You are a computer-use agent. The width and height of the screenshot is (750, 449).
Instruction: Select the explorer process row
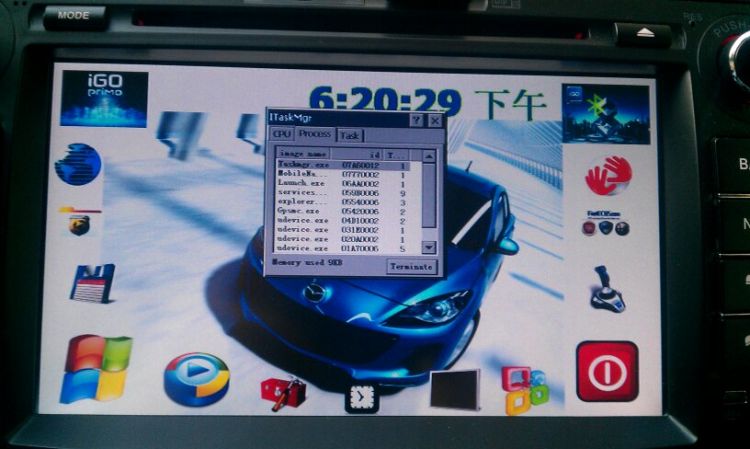[342, 202]
